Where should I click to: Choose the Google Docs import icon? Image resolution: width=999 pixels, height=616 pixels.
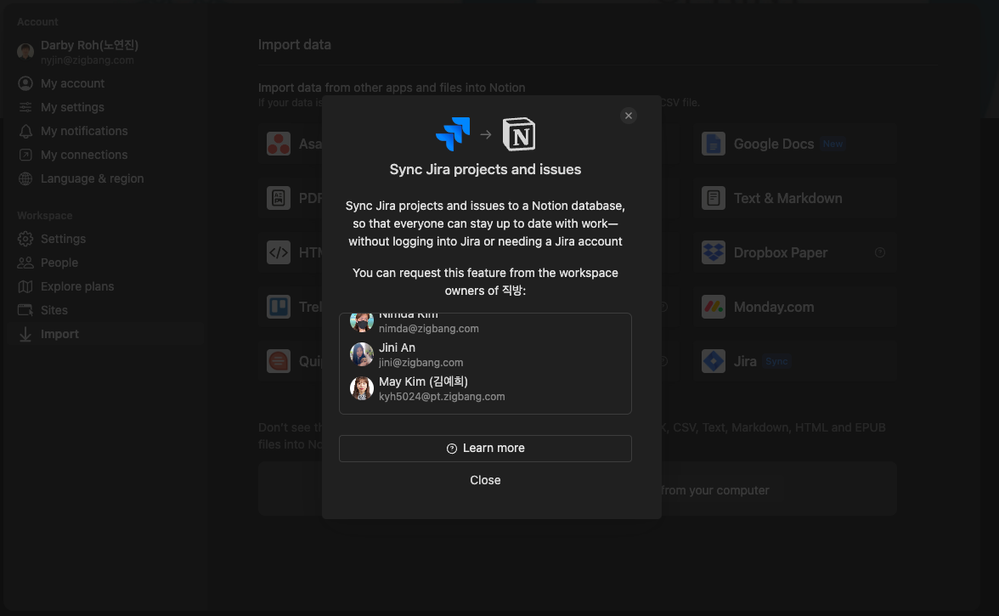[x=714, y=144]
